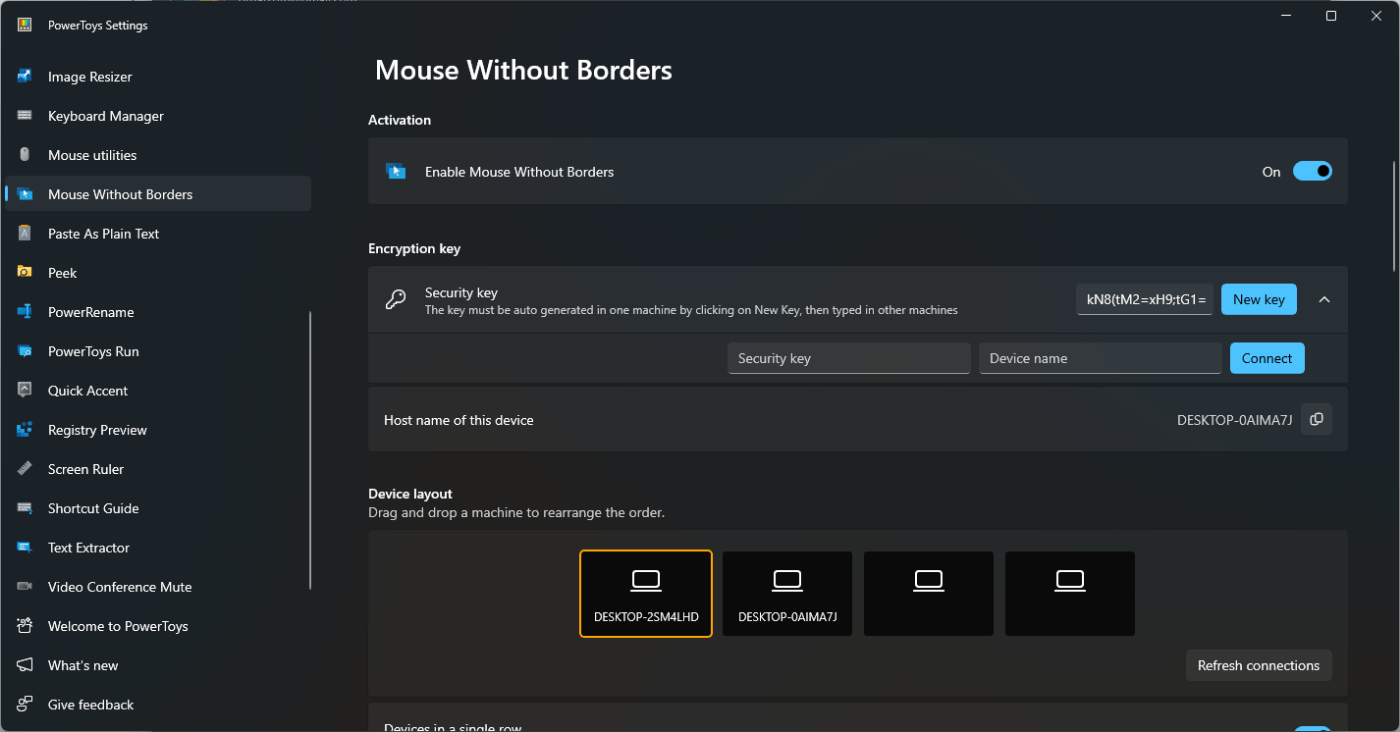Viewport: 1400px width, 732px height.
Task: Click the main page vertical scrollbar
Action: [x=1394, y=215]
